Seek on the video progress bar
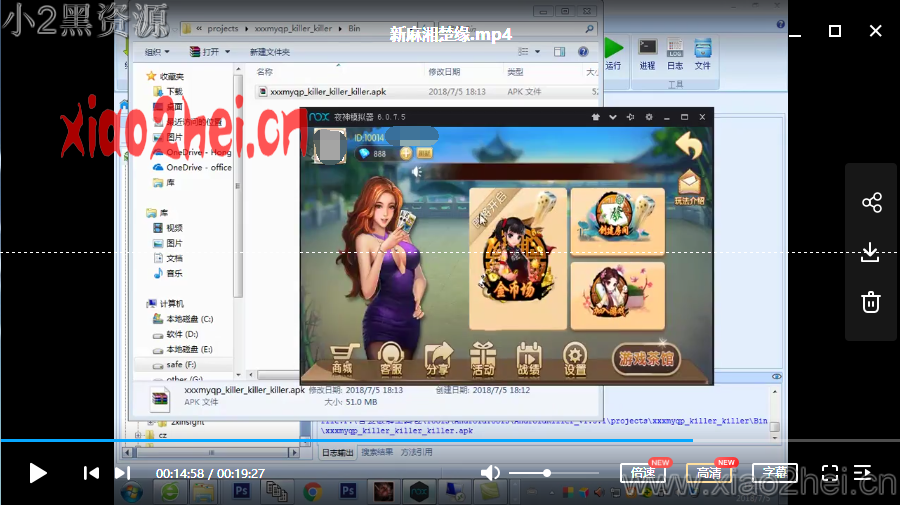Viewport: 900px width, 505px height. tap(450, 440)
